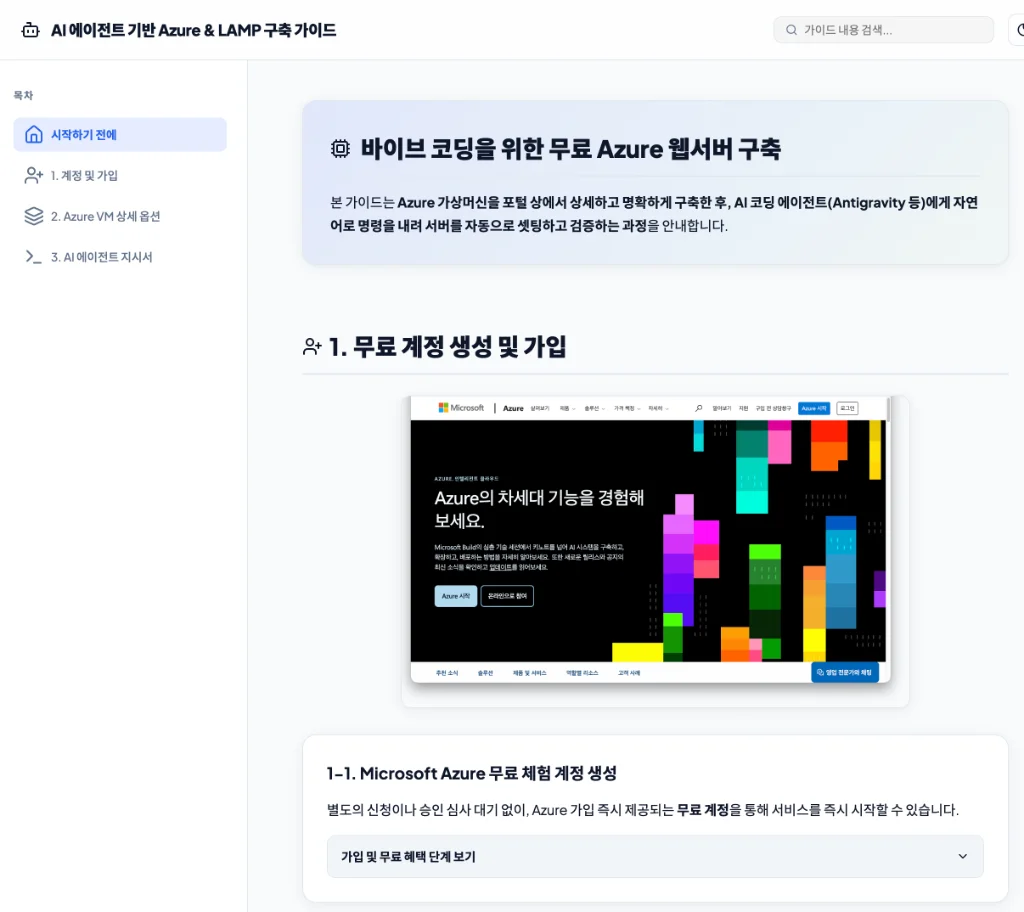Select 시작하기 전에 in the sidebar
The width and height of the screenshot is (1024, 912).
click(x=120, y=135)
